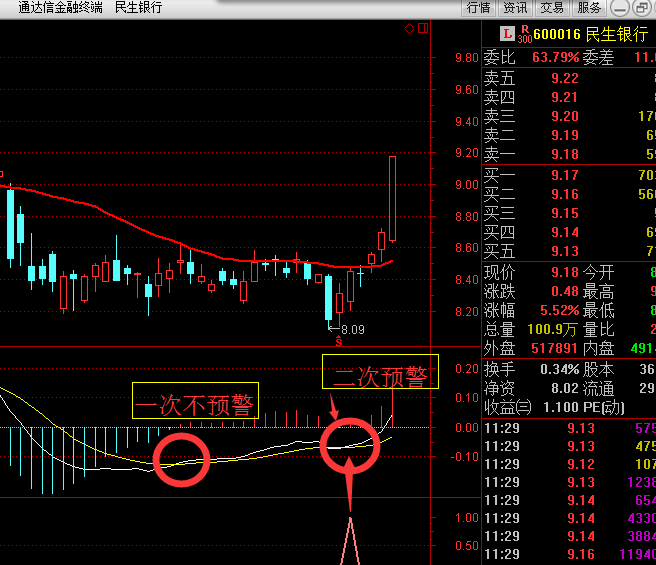Image resolution: width=656 pixels, height=565 pixels.
Task: Select the 卖五 9.22 ask row
Action: tap(569, 78)
